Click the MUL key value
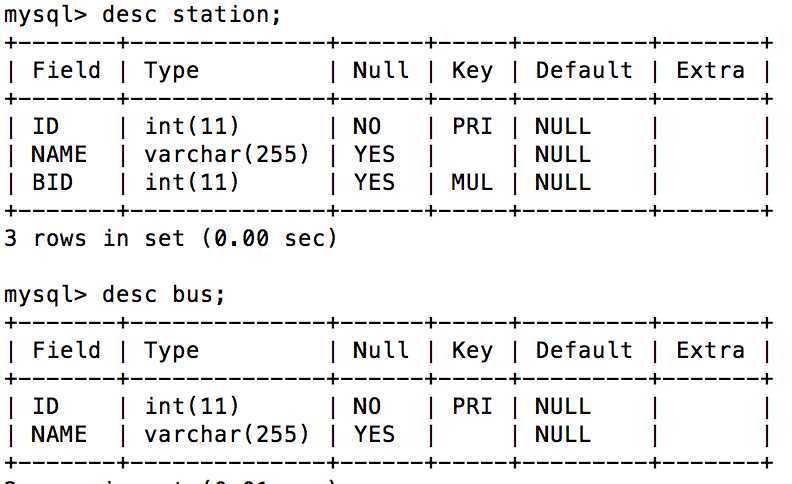Image resolution: width=792 pixels, height=484 pixels. tap(472, 183)
